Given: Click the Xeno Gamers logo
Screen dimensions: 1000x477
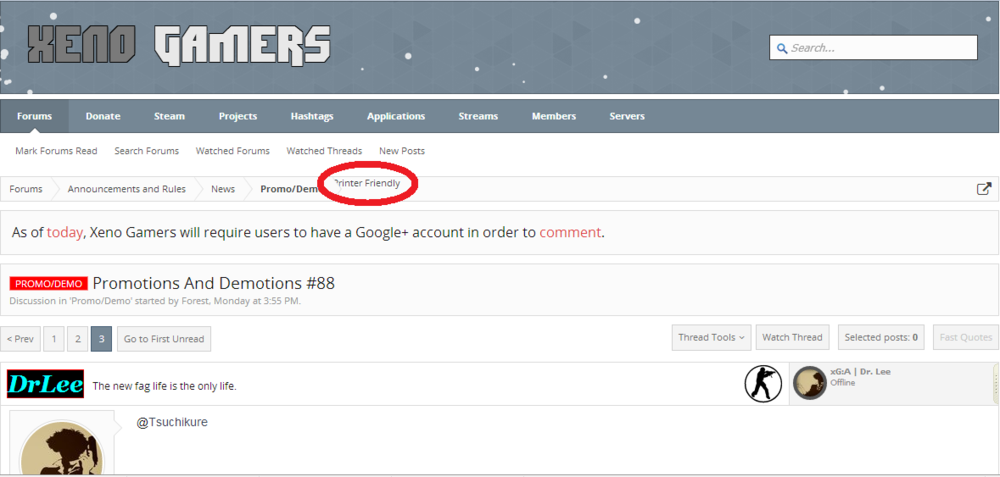Looking at the screenshot, I should pyautogui.click(x=179, y=47).
